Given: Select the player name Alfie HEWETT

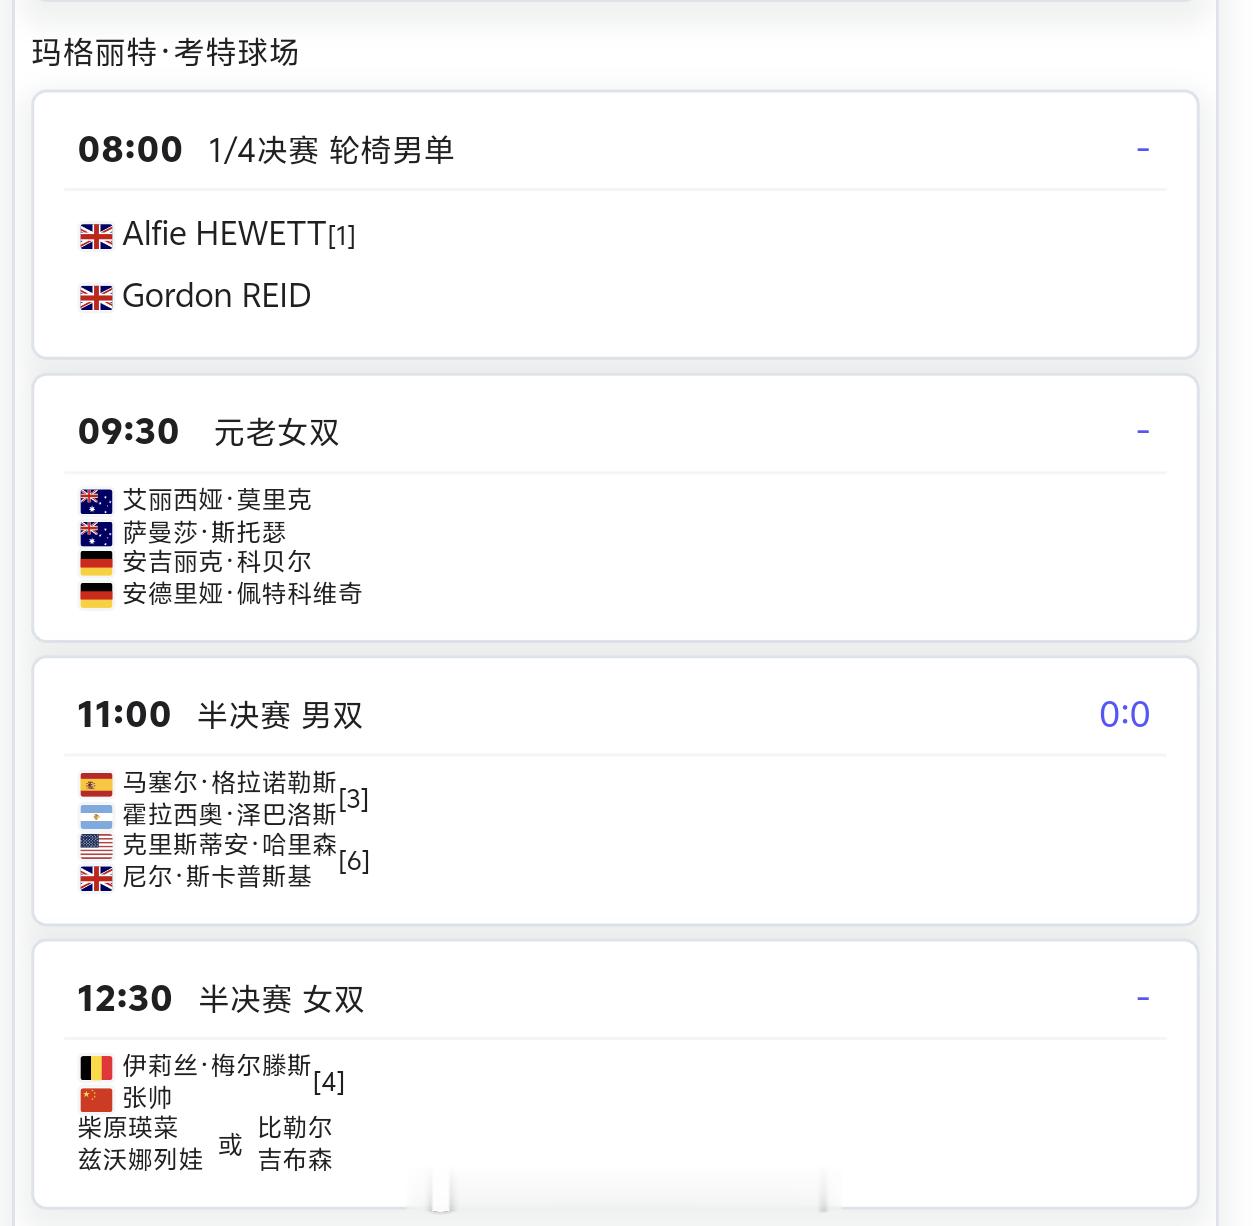Looking at the screenshot, I should click(224, 234).
